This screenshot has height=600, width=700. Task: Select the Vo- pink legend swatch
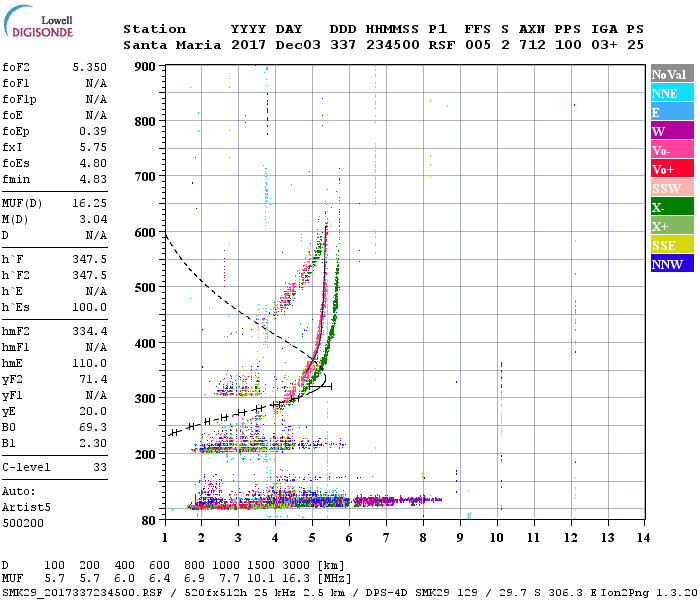point(672,150)
